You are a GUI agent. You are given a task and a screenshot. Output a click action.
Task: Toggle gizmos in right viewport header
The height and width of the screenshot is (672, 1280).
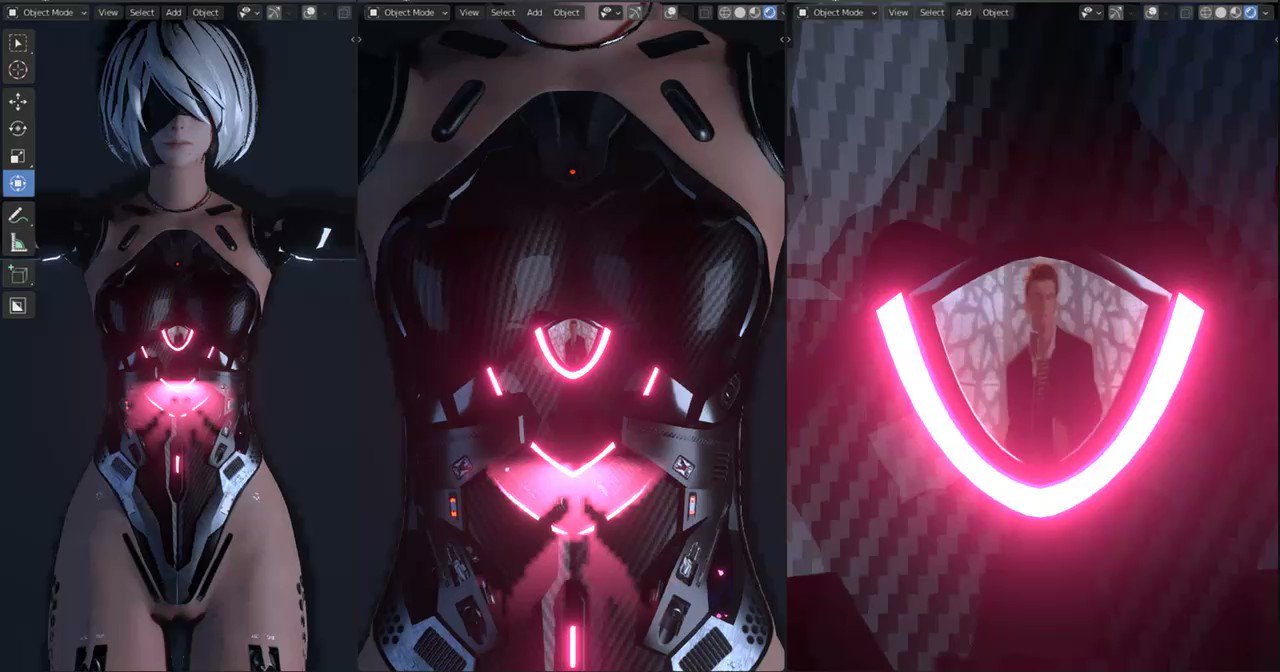pos(1115,12)
